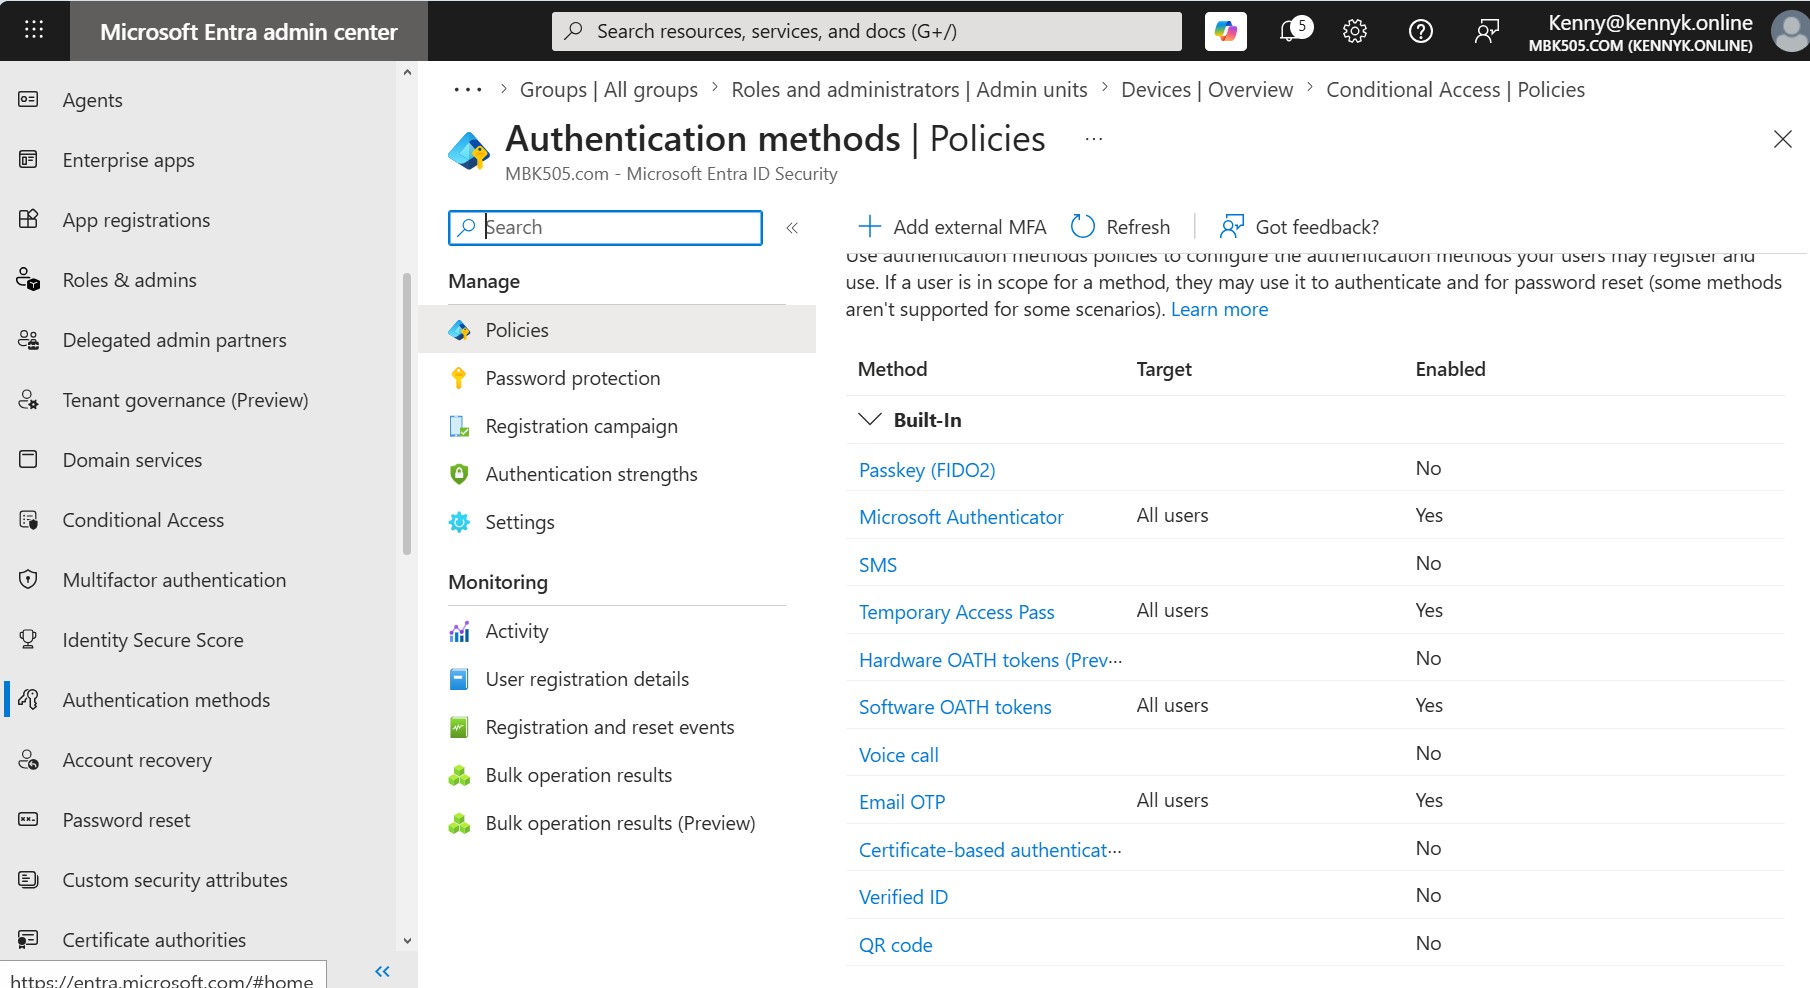Click the Enterprise apps sidebar icon
1810x988 pixels.
click(29, 159)
